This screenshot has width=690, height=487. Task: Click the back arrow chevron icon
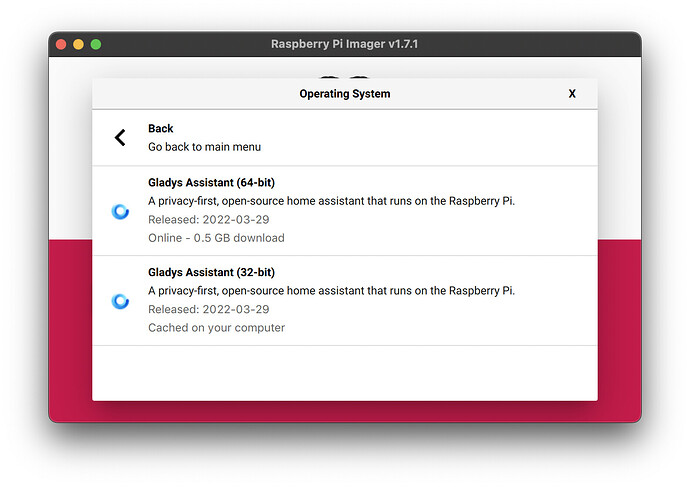(x=120, y=138)
